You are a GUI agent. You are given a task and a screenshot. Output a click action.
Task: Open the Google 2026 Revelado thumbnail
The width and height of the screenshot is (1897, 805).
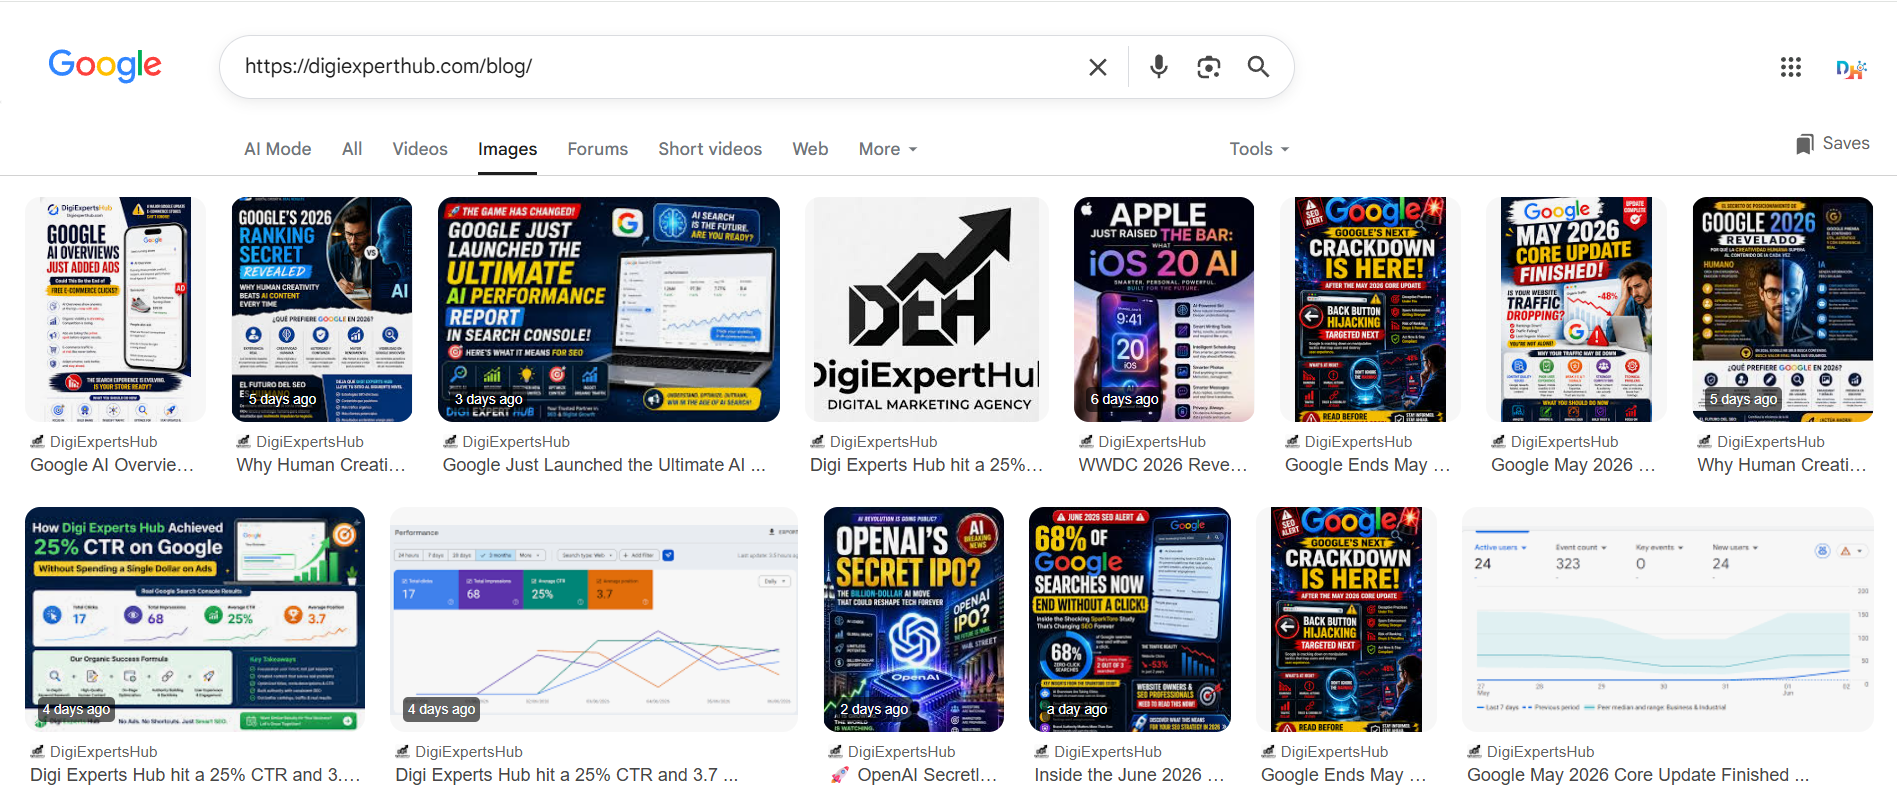(x=1783, y=309)
